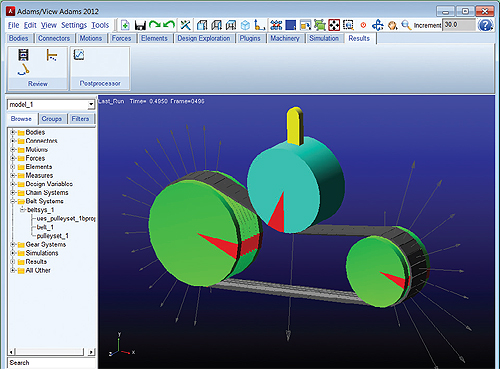Expand the Connectors tree folder
Screen dimensions: 500x369
tap(12, 141)
